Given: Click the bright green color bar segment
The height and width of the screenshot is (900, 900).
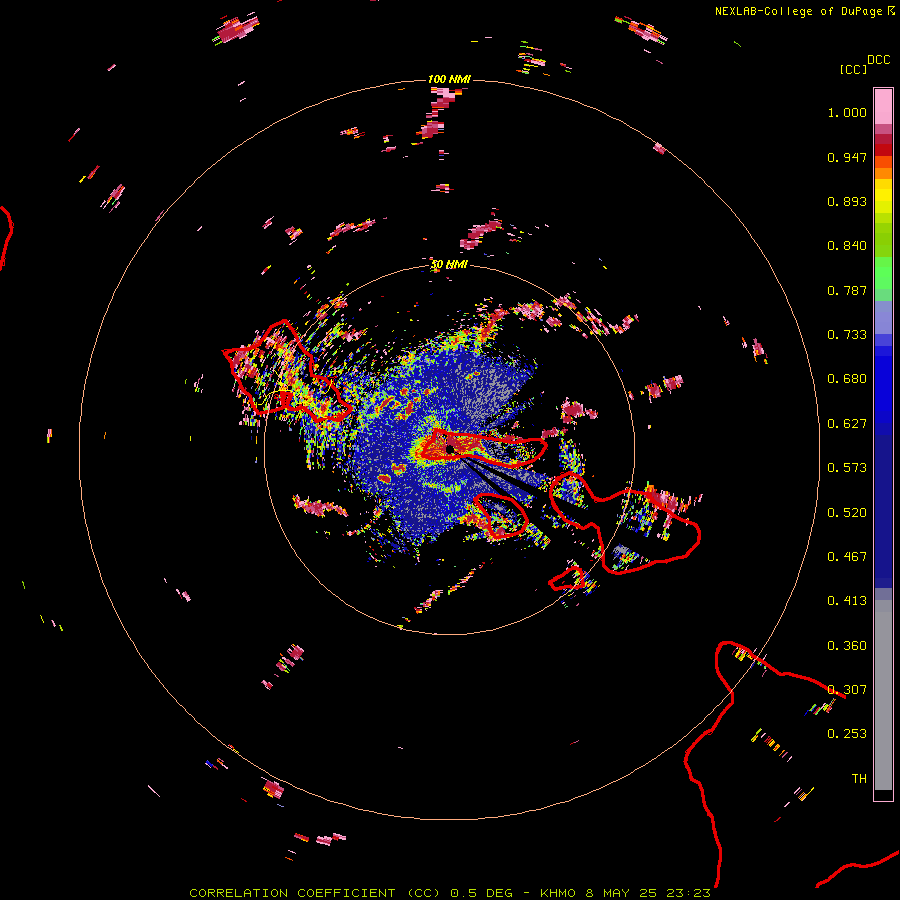Looking at the screenshot, I should 883,273.
